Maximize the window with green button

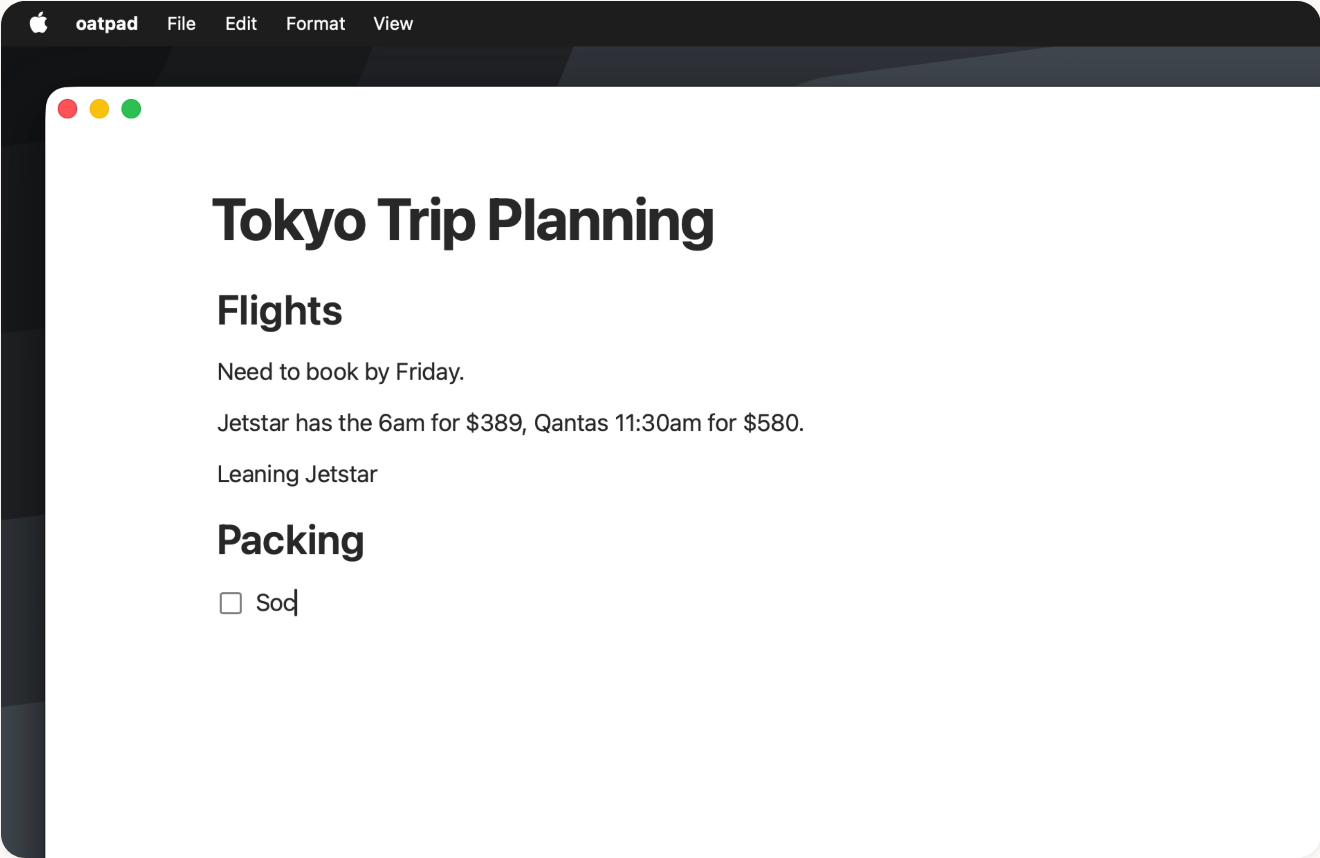click(131, 109)
